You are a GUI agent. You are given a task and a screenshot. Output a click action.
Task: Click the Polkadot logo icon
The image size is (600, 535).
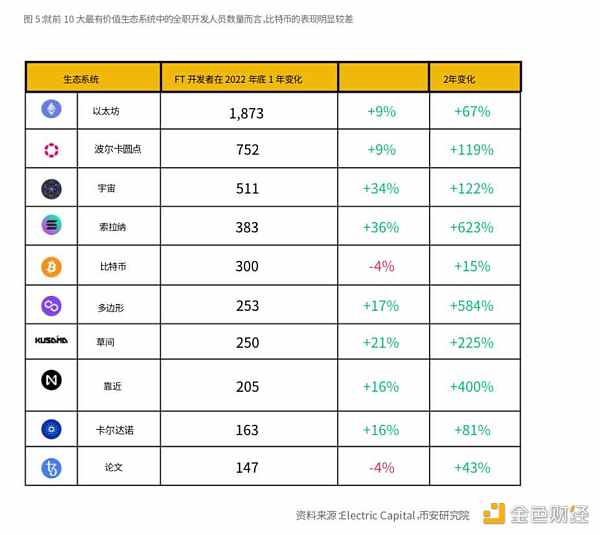click(x=50, y=150)
